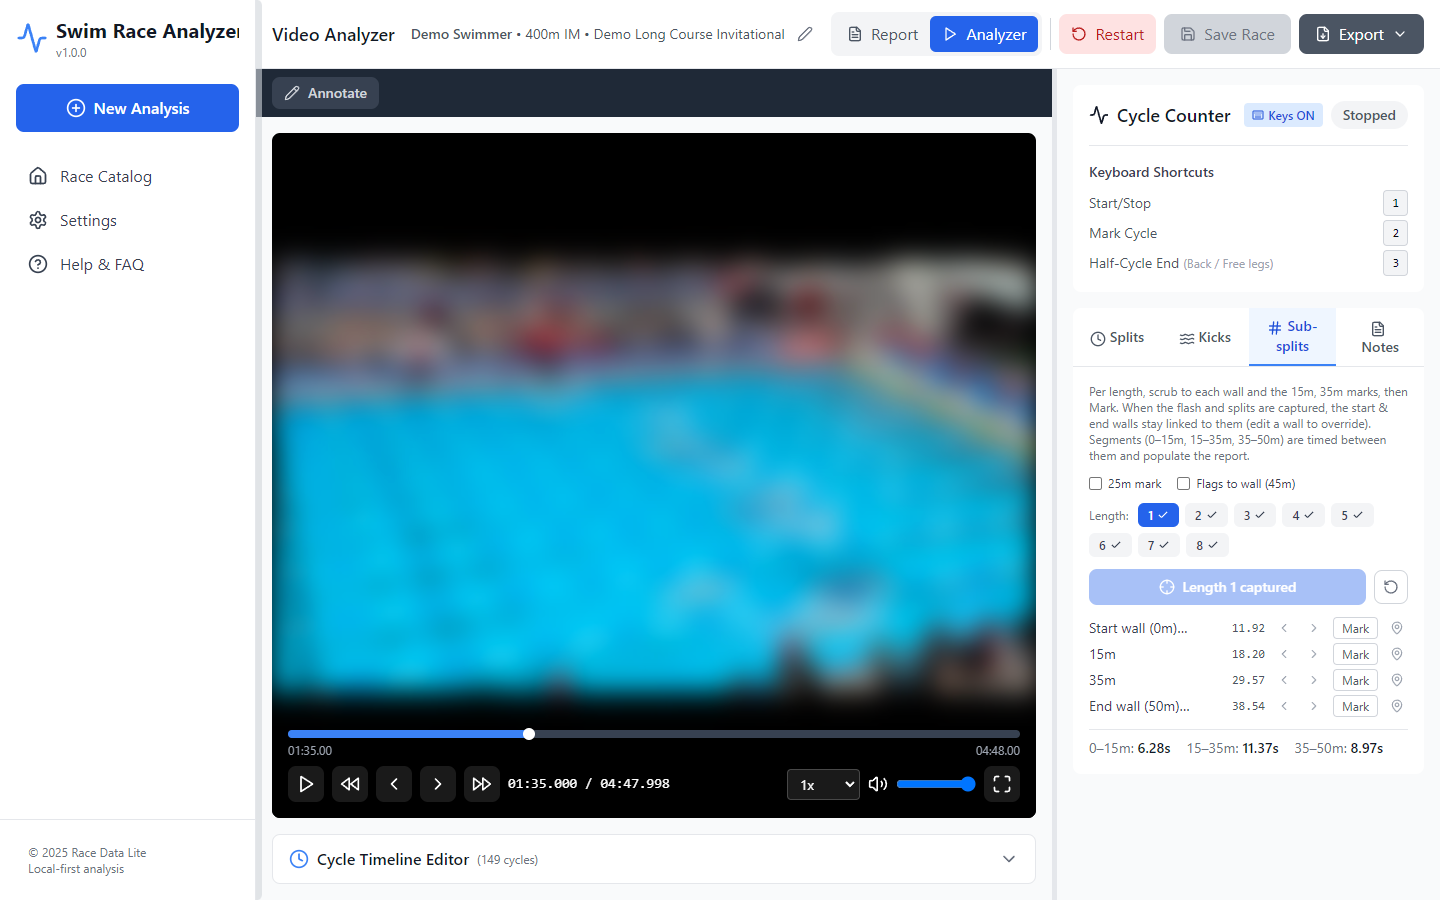Click the location pin for End wall row
1440x900 pixels.
tap(1397, 706)
